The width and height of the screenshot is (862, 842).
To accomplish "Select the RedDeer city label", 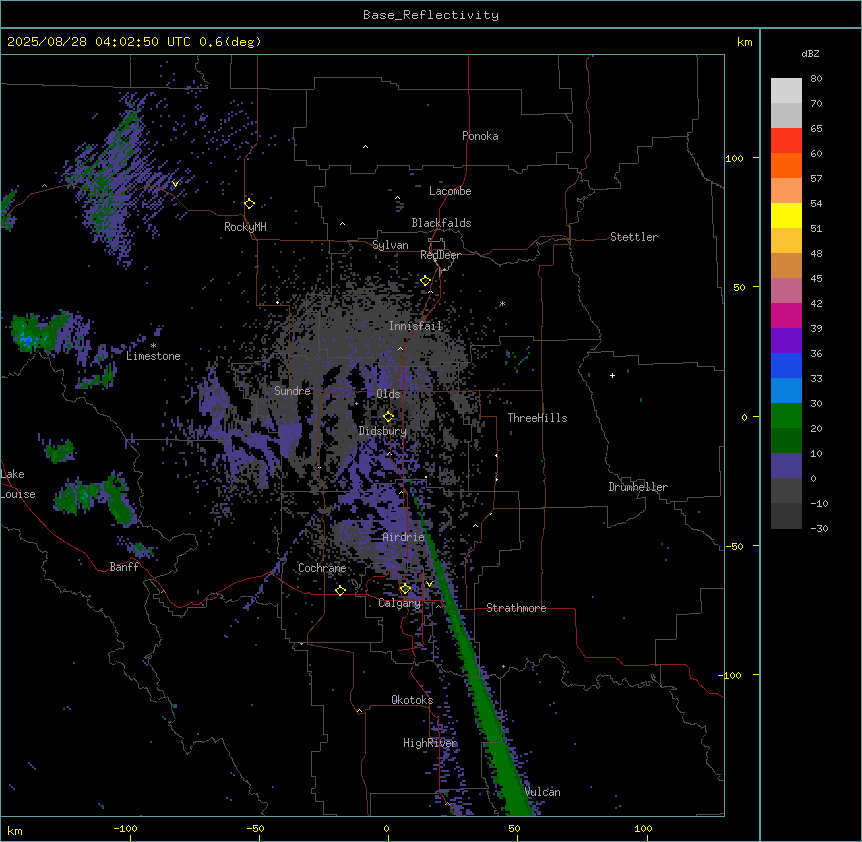I will [440, 255].
